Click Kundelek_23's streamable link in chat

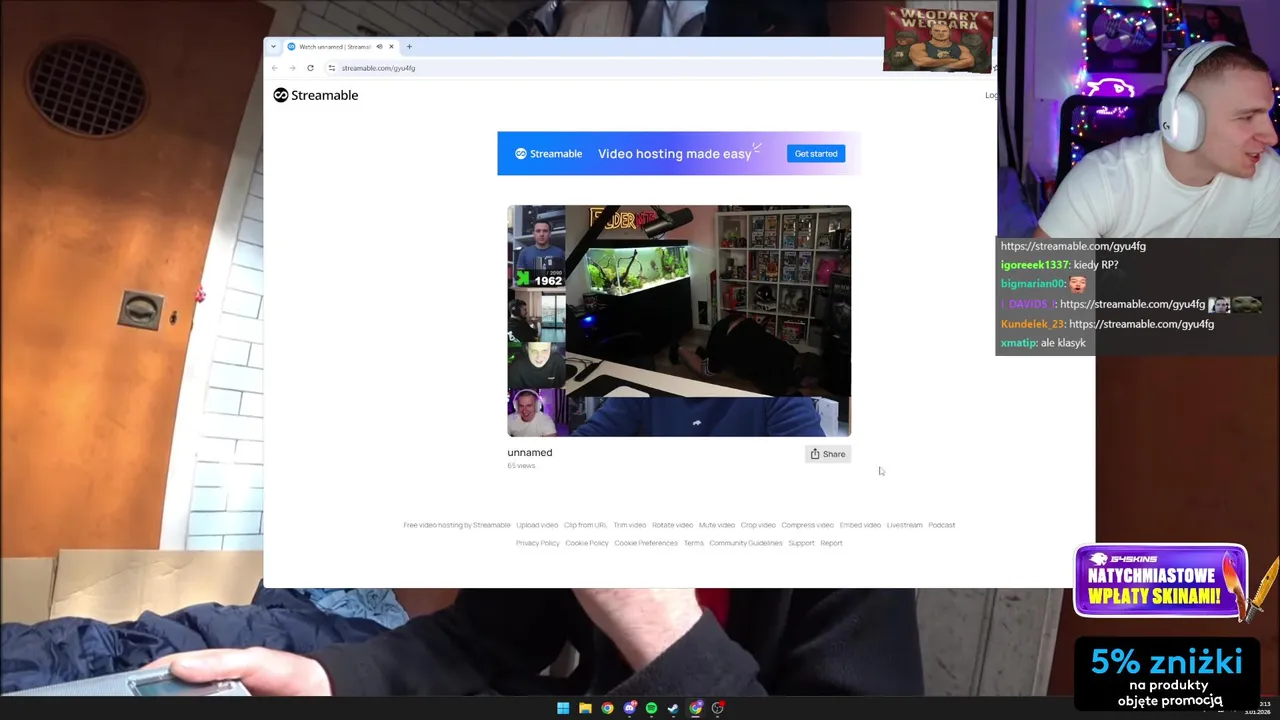1141,324
